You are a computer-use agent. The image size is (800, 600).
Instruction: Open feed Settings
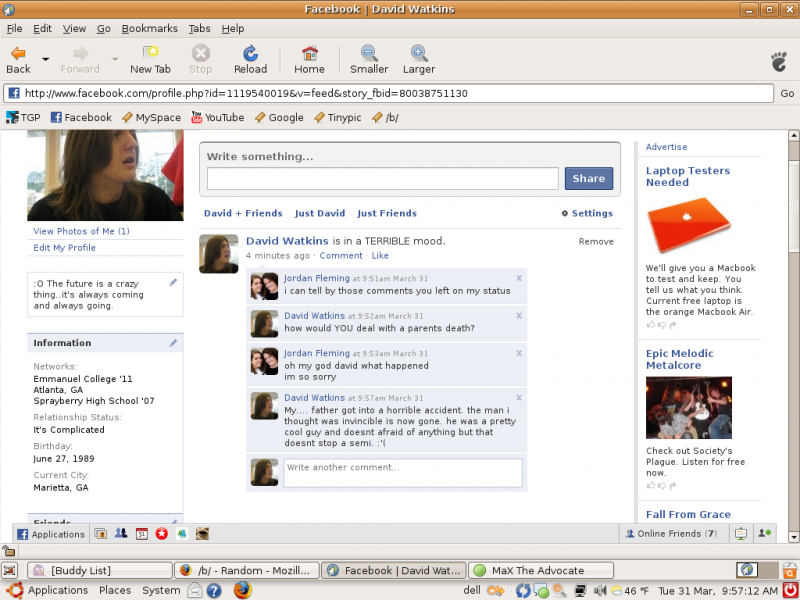point(587,213)
